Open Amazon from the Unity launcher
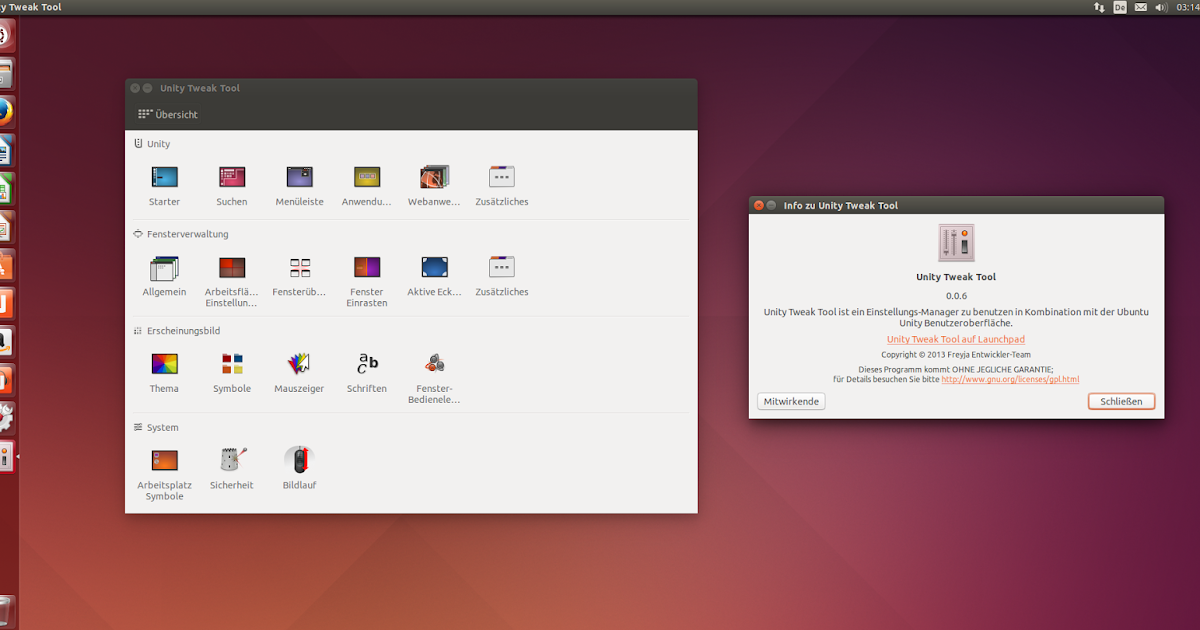1200x630 pixels. (5, 341)
